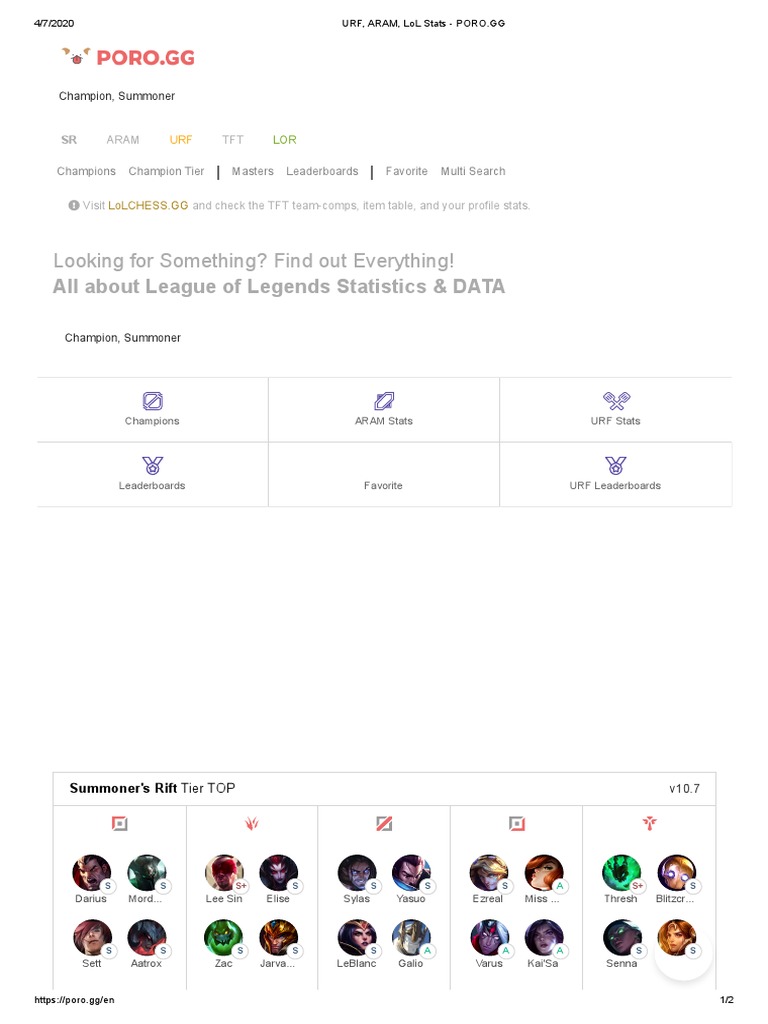The height and width of the screenshot is (1024, 768).
Task: Open the Champion Tier menu link
Action: tap(166, 172)
